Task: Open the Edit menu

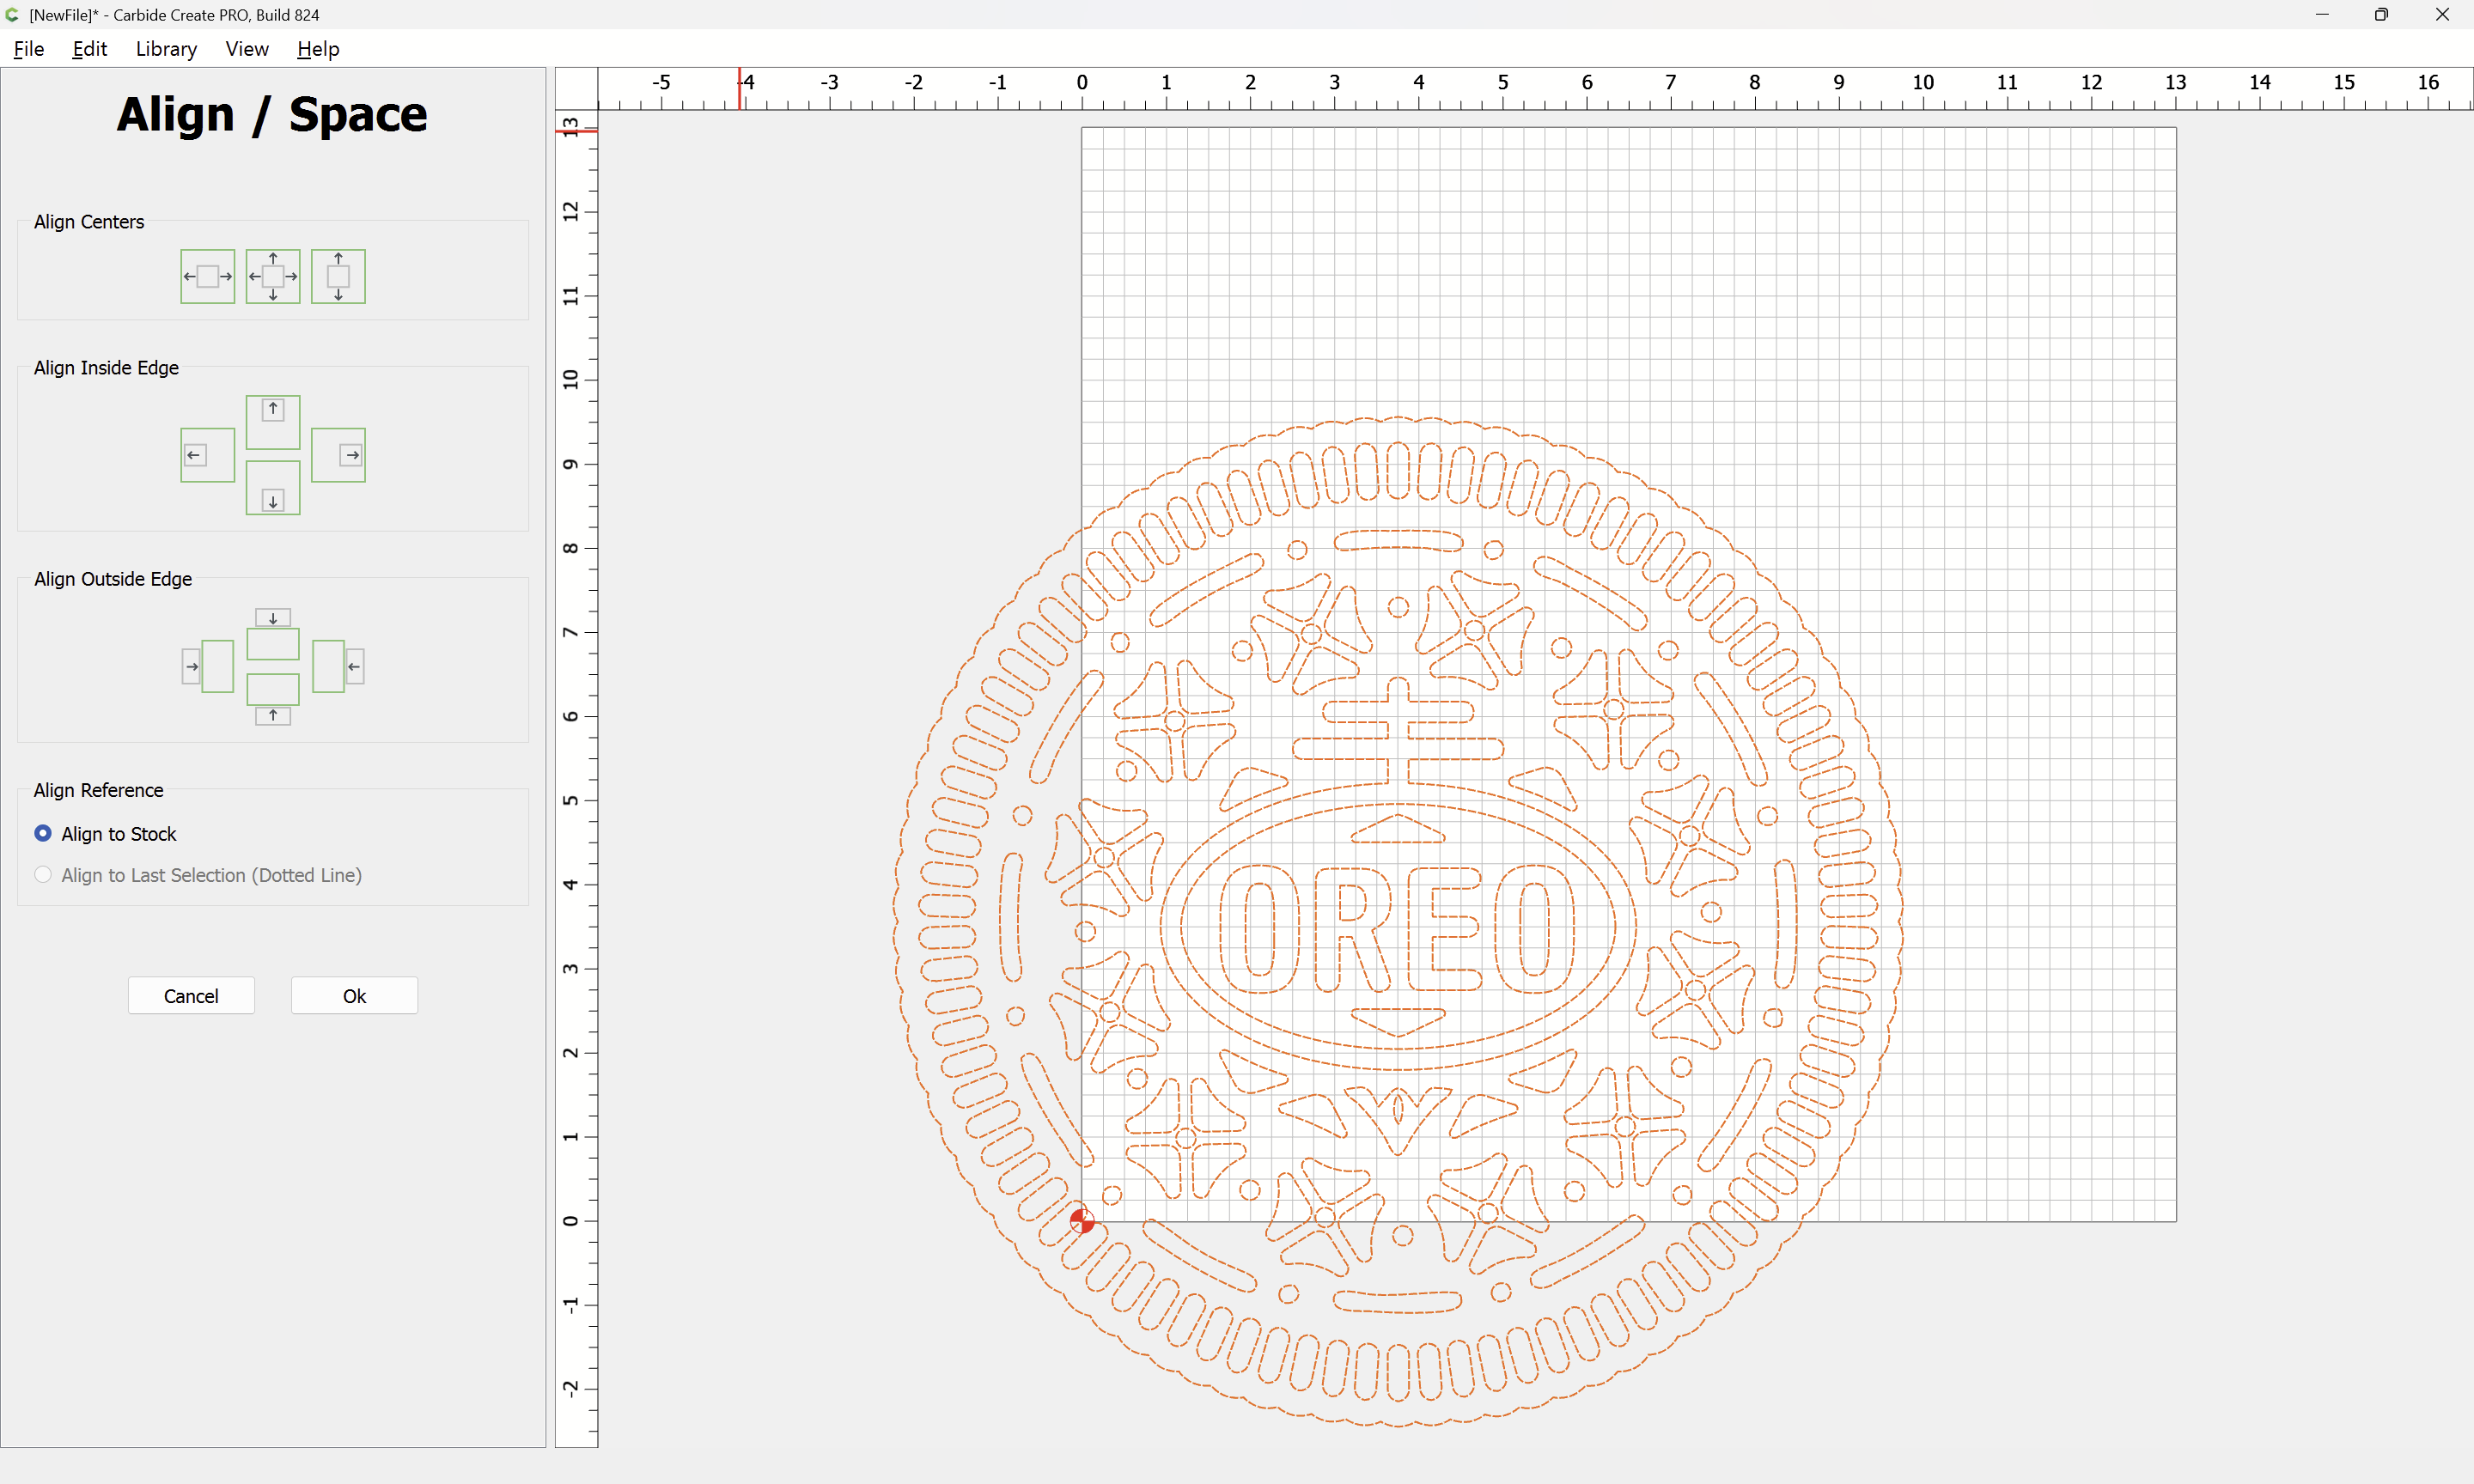Action: [x=89, y=49]
